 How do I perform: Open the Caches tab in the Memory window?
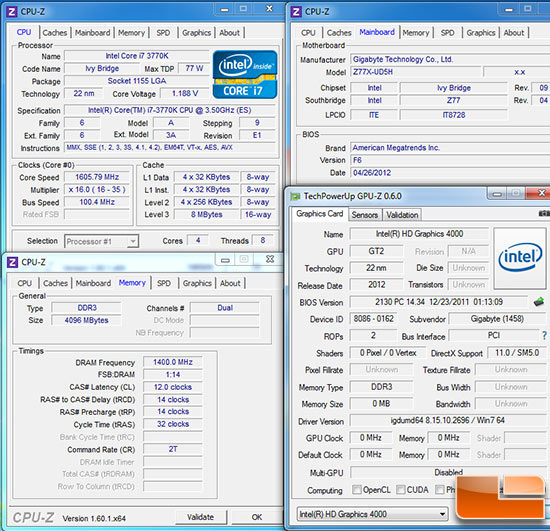pos(55,283)
